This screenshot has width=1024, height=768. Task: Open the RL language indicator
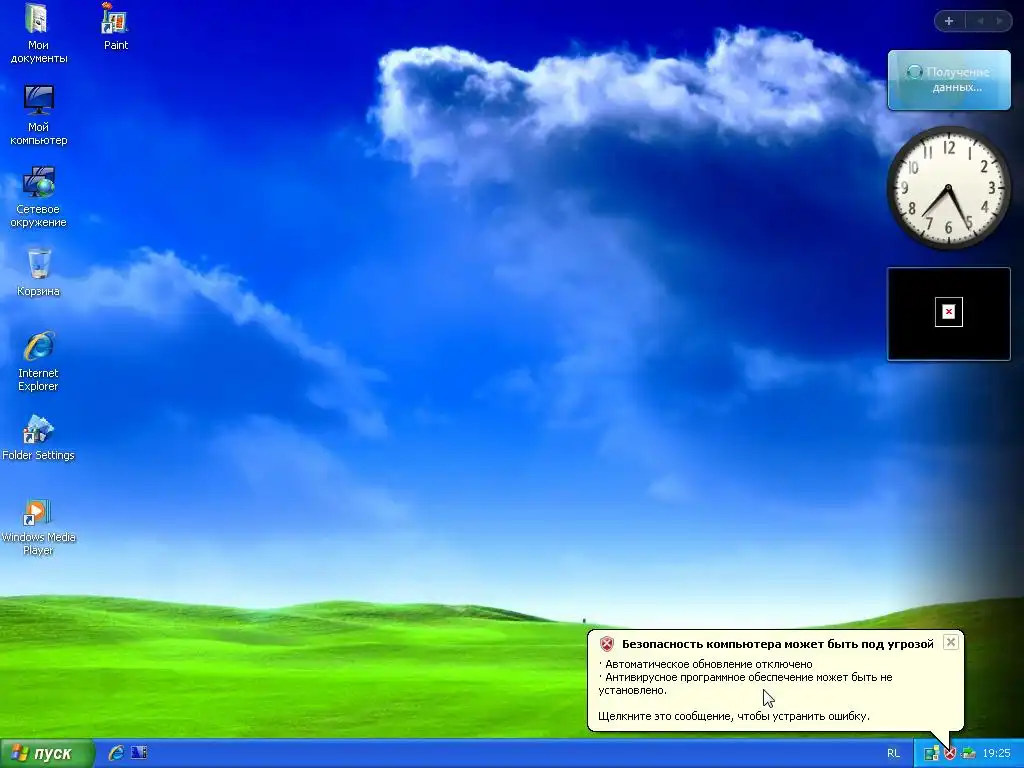893,754
